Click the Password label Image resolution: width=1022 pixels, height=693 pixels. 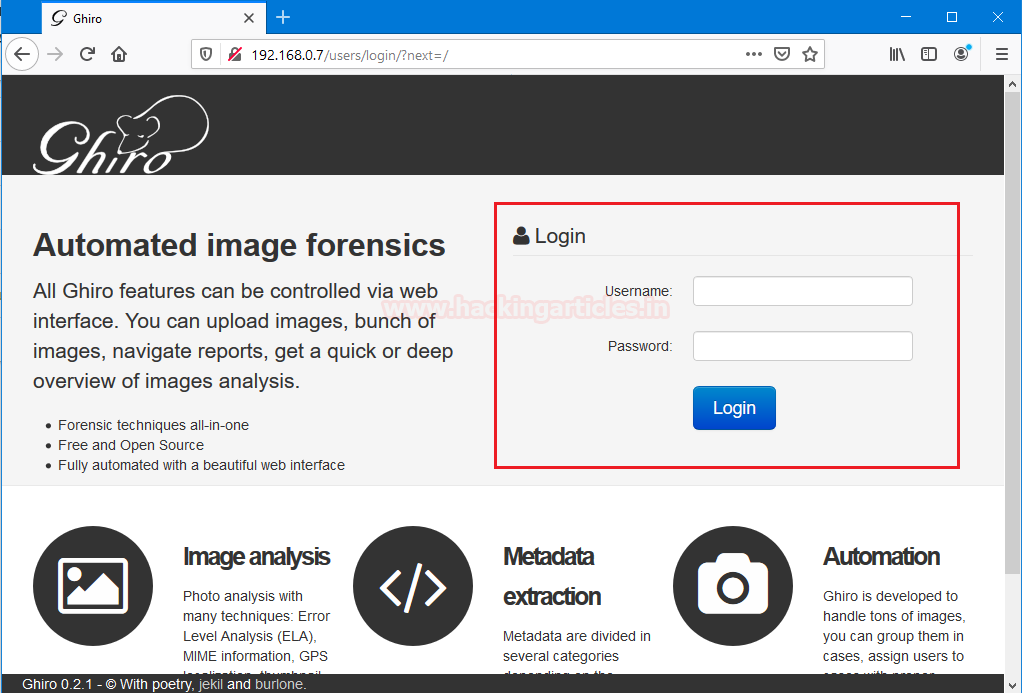click(x=640, y=346)
